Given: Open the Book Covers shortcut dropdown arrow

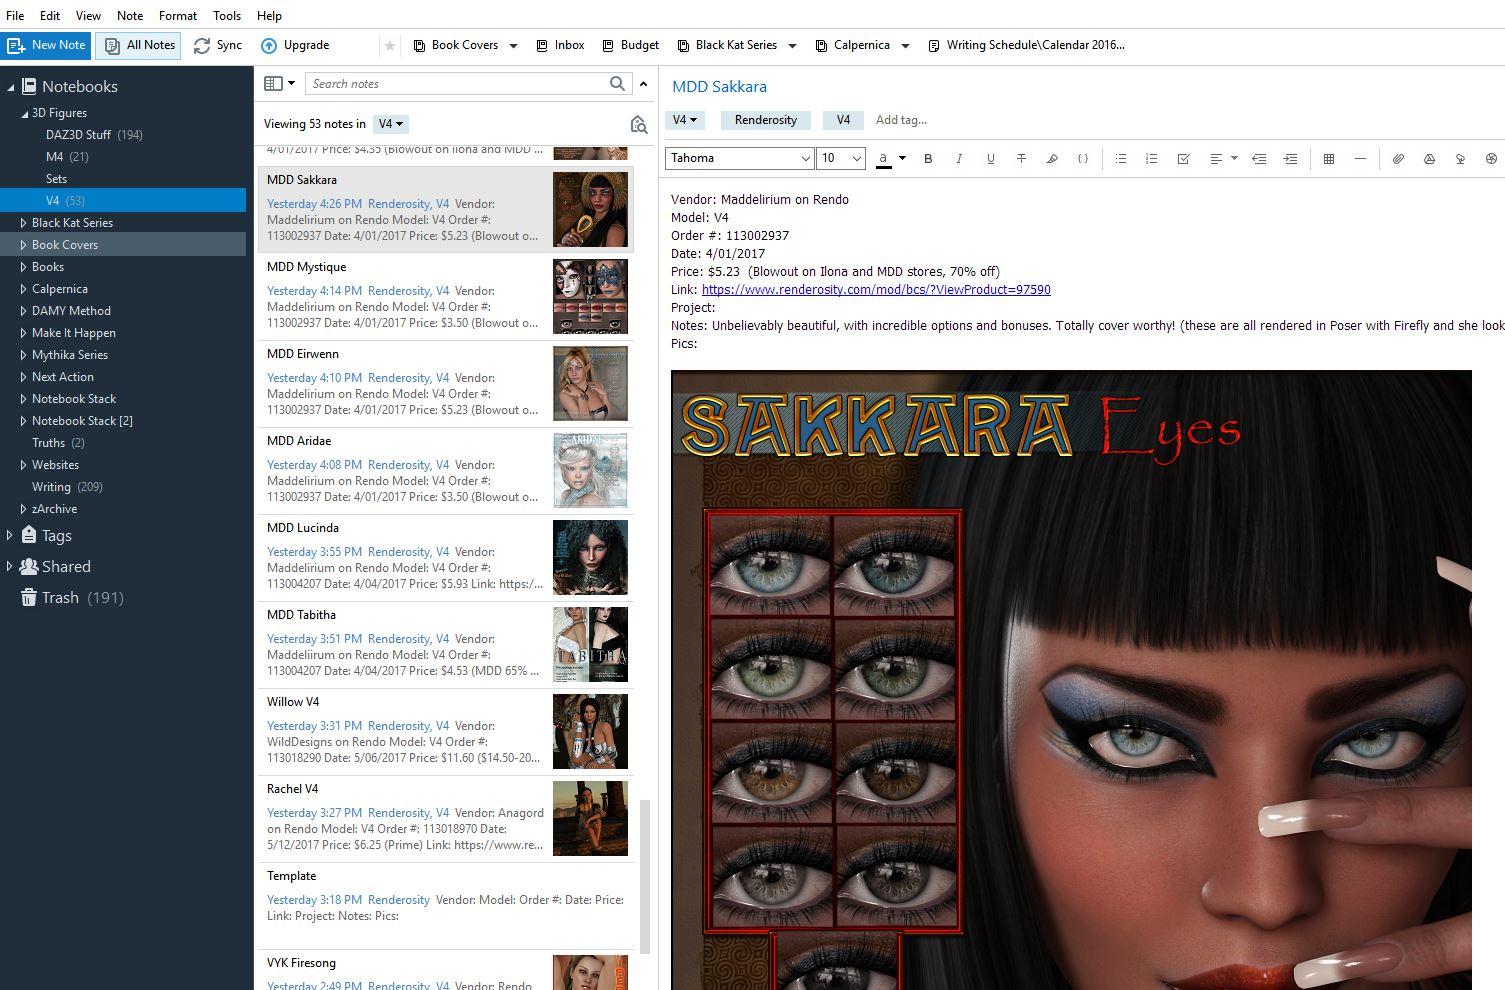Looking at the screenshot, I should (x=513, y=45).
